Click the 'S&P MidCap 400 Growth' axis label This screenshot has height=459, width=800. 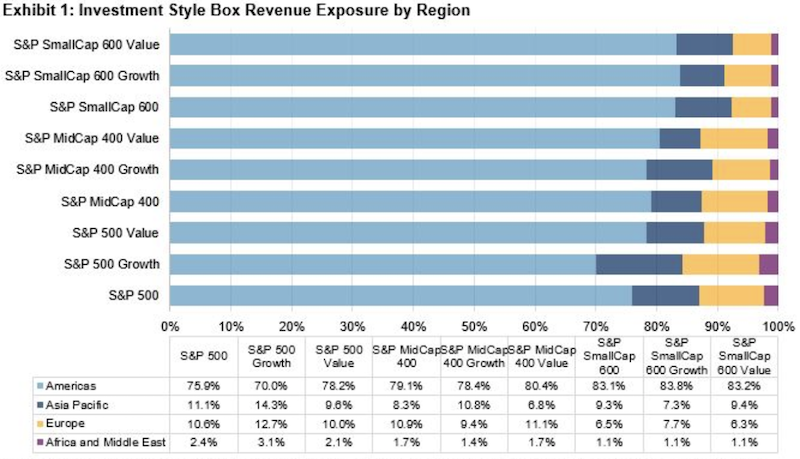pos(87,169)
